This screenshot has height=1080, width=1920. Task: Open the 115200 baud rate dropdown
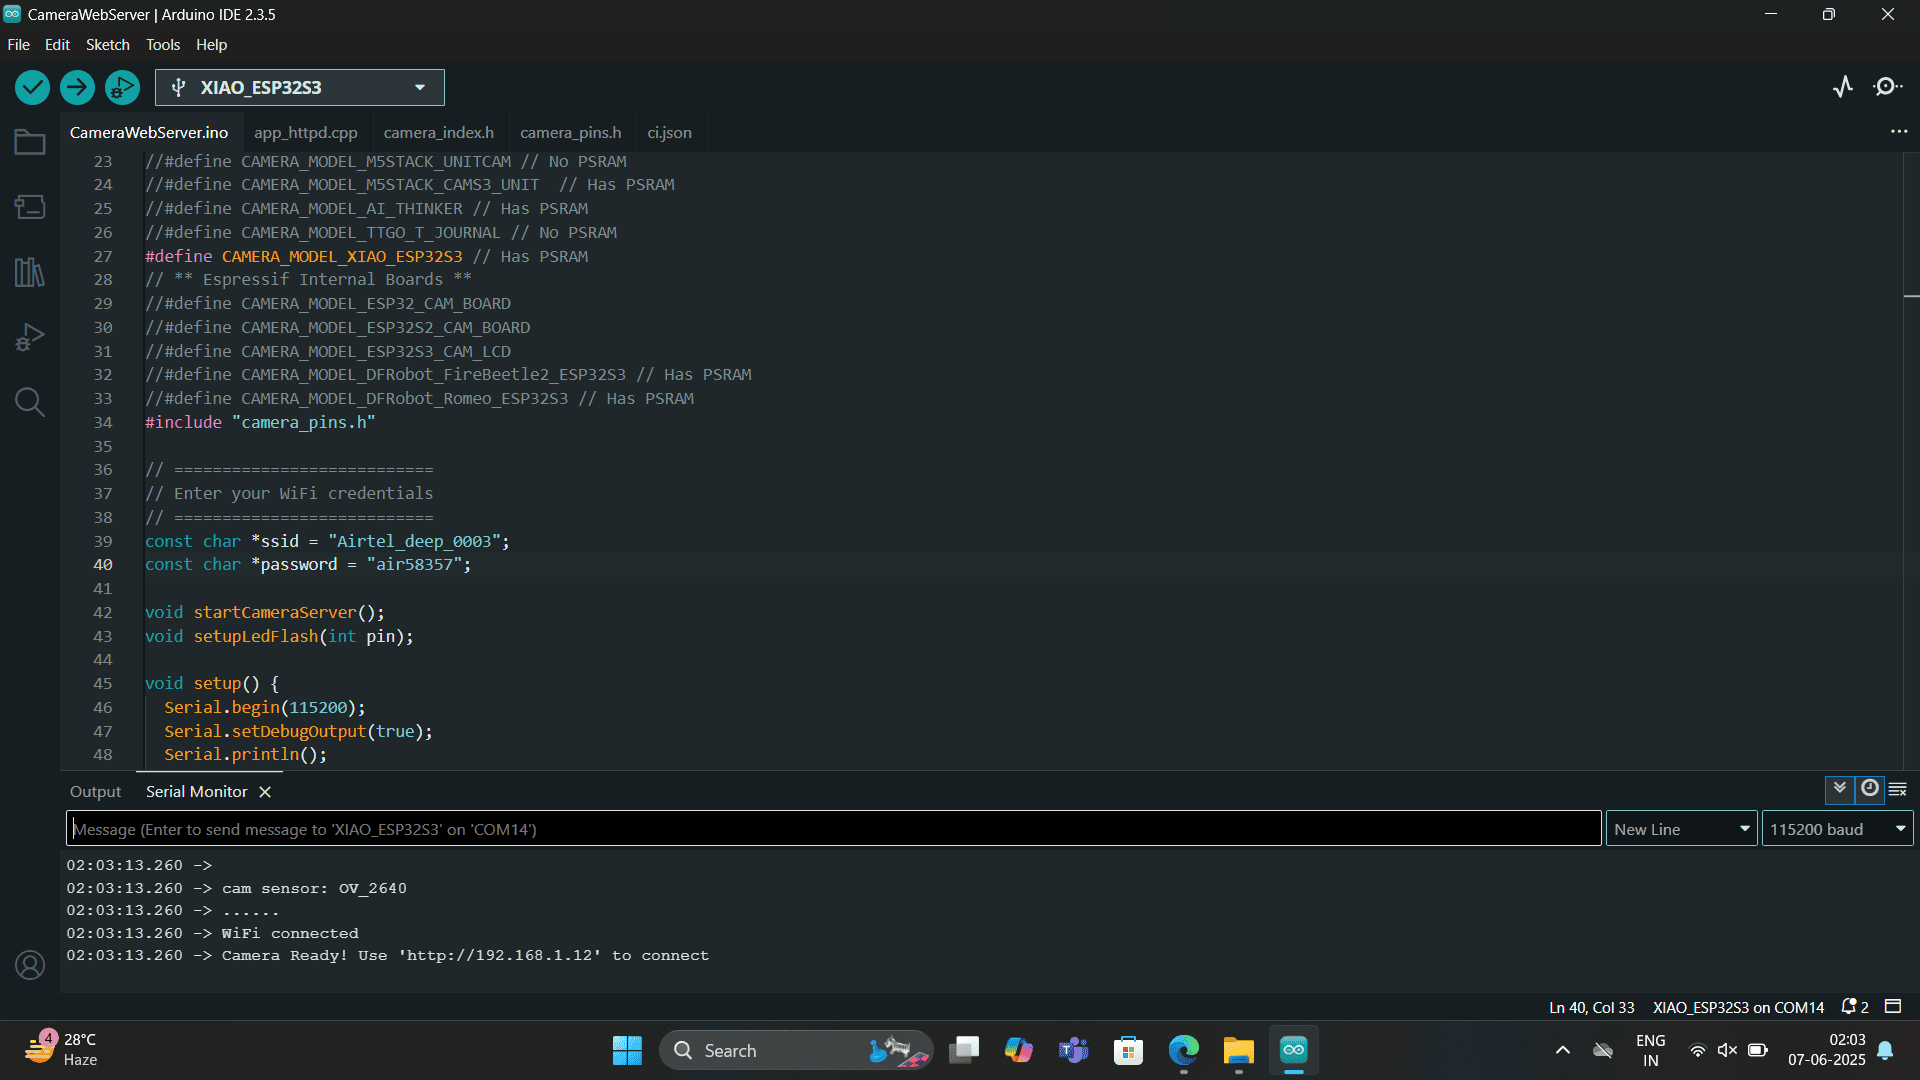coord(1838,829)
